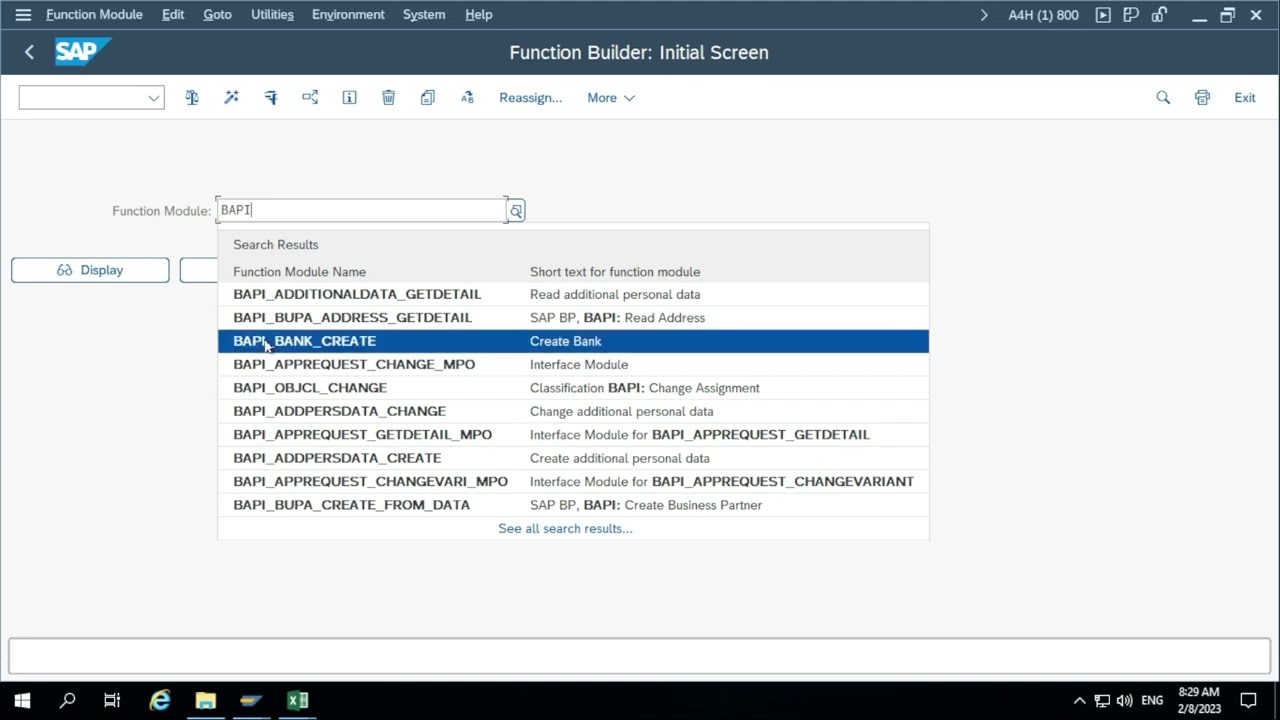Click the Windows taskbar search icon
Image resolution: width=1280 pixels, height=720 pixels.
68,701
